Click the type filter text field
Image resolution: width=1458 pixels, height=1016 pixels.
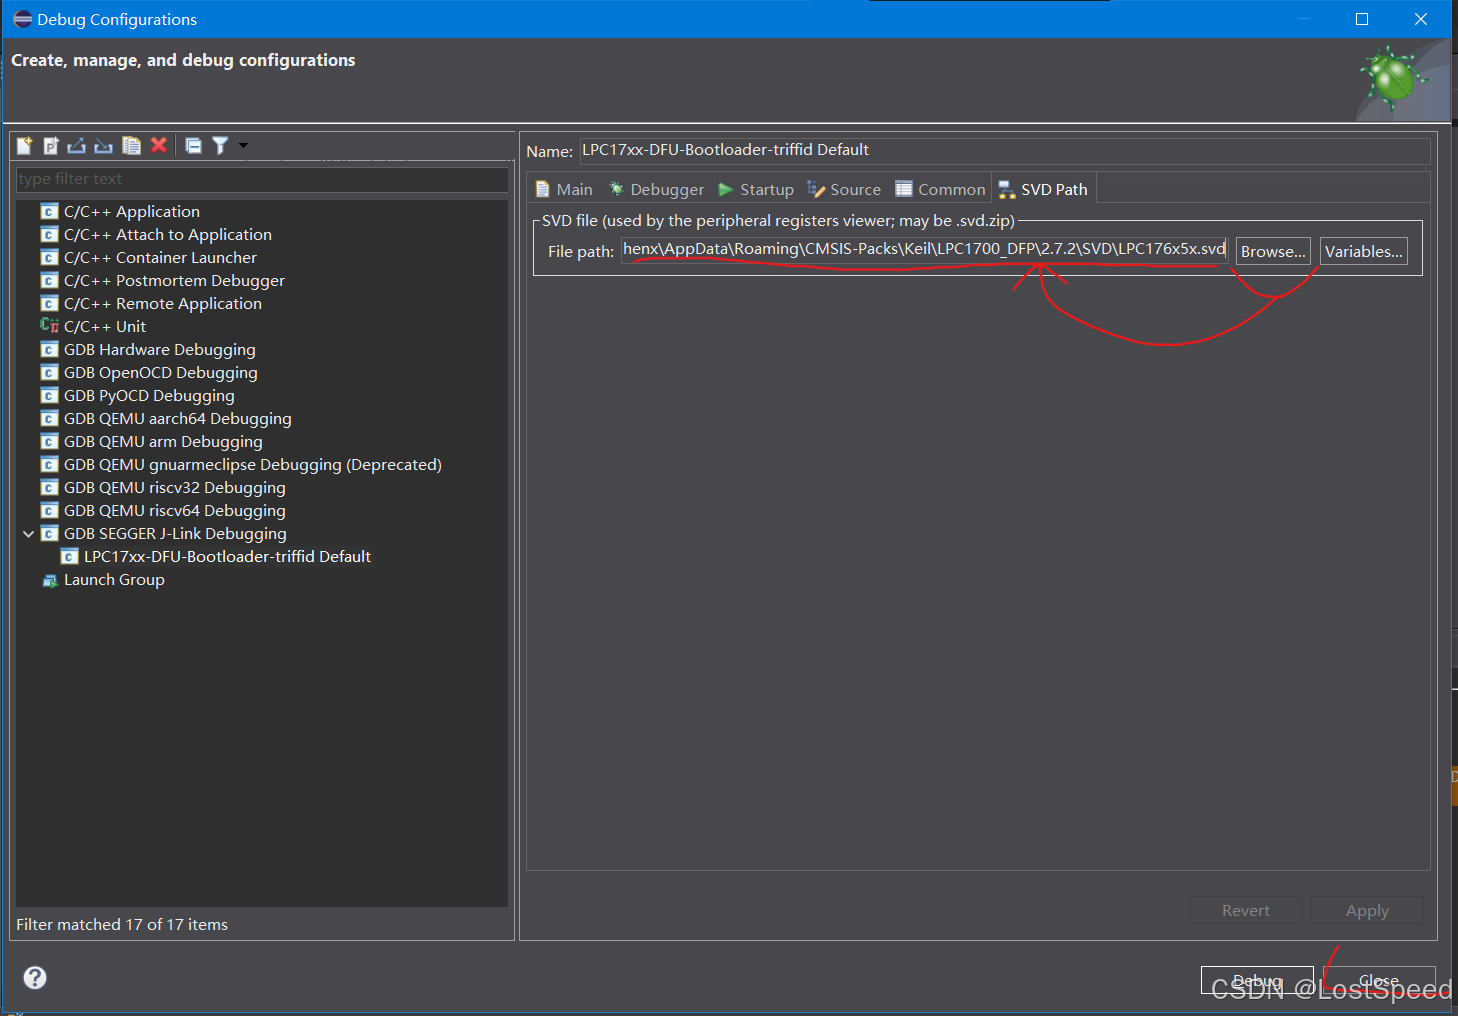(262, 179)
